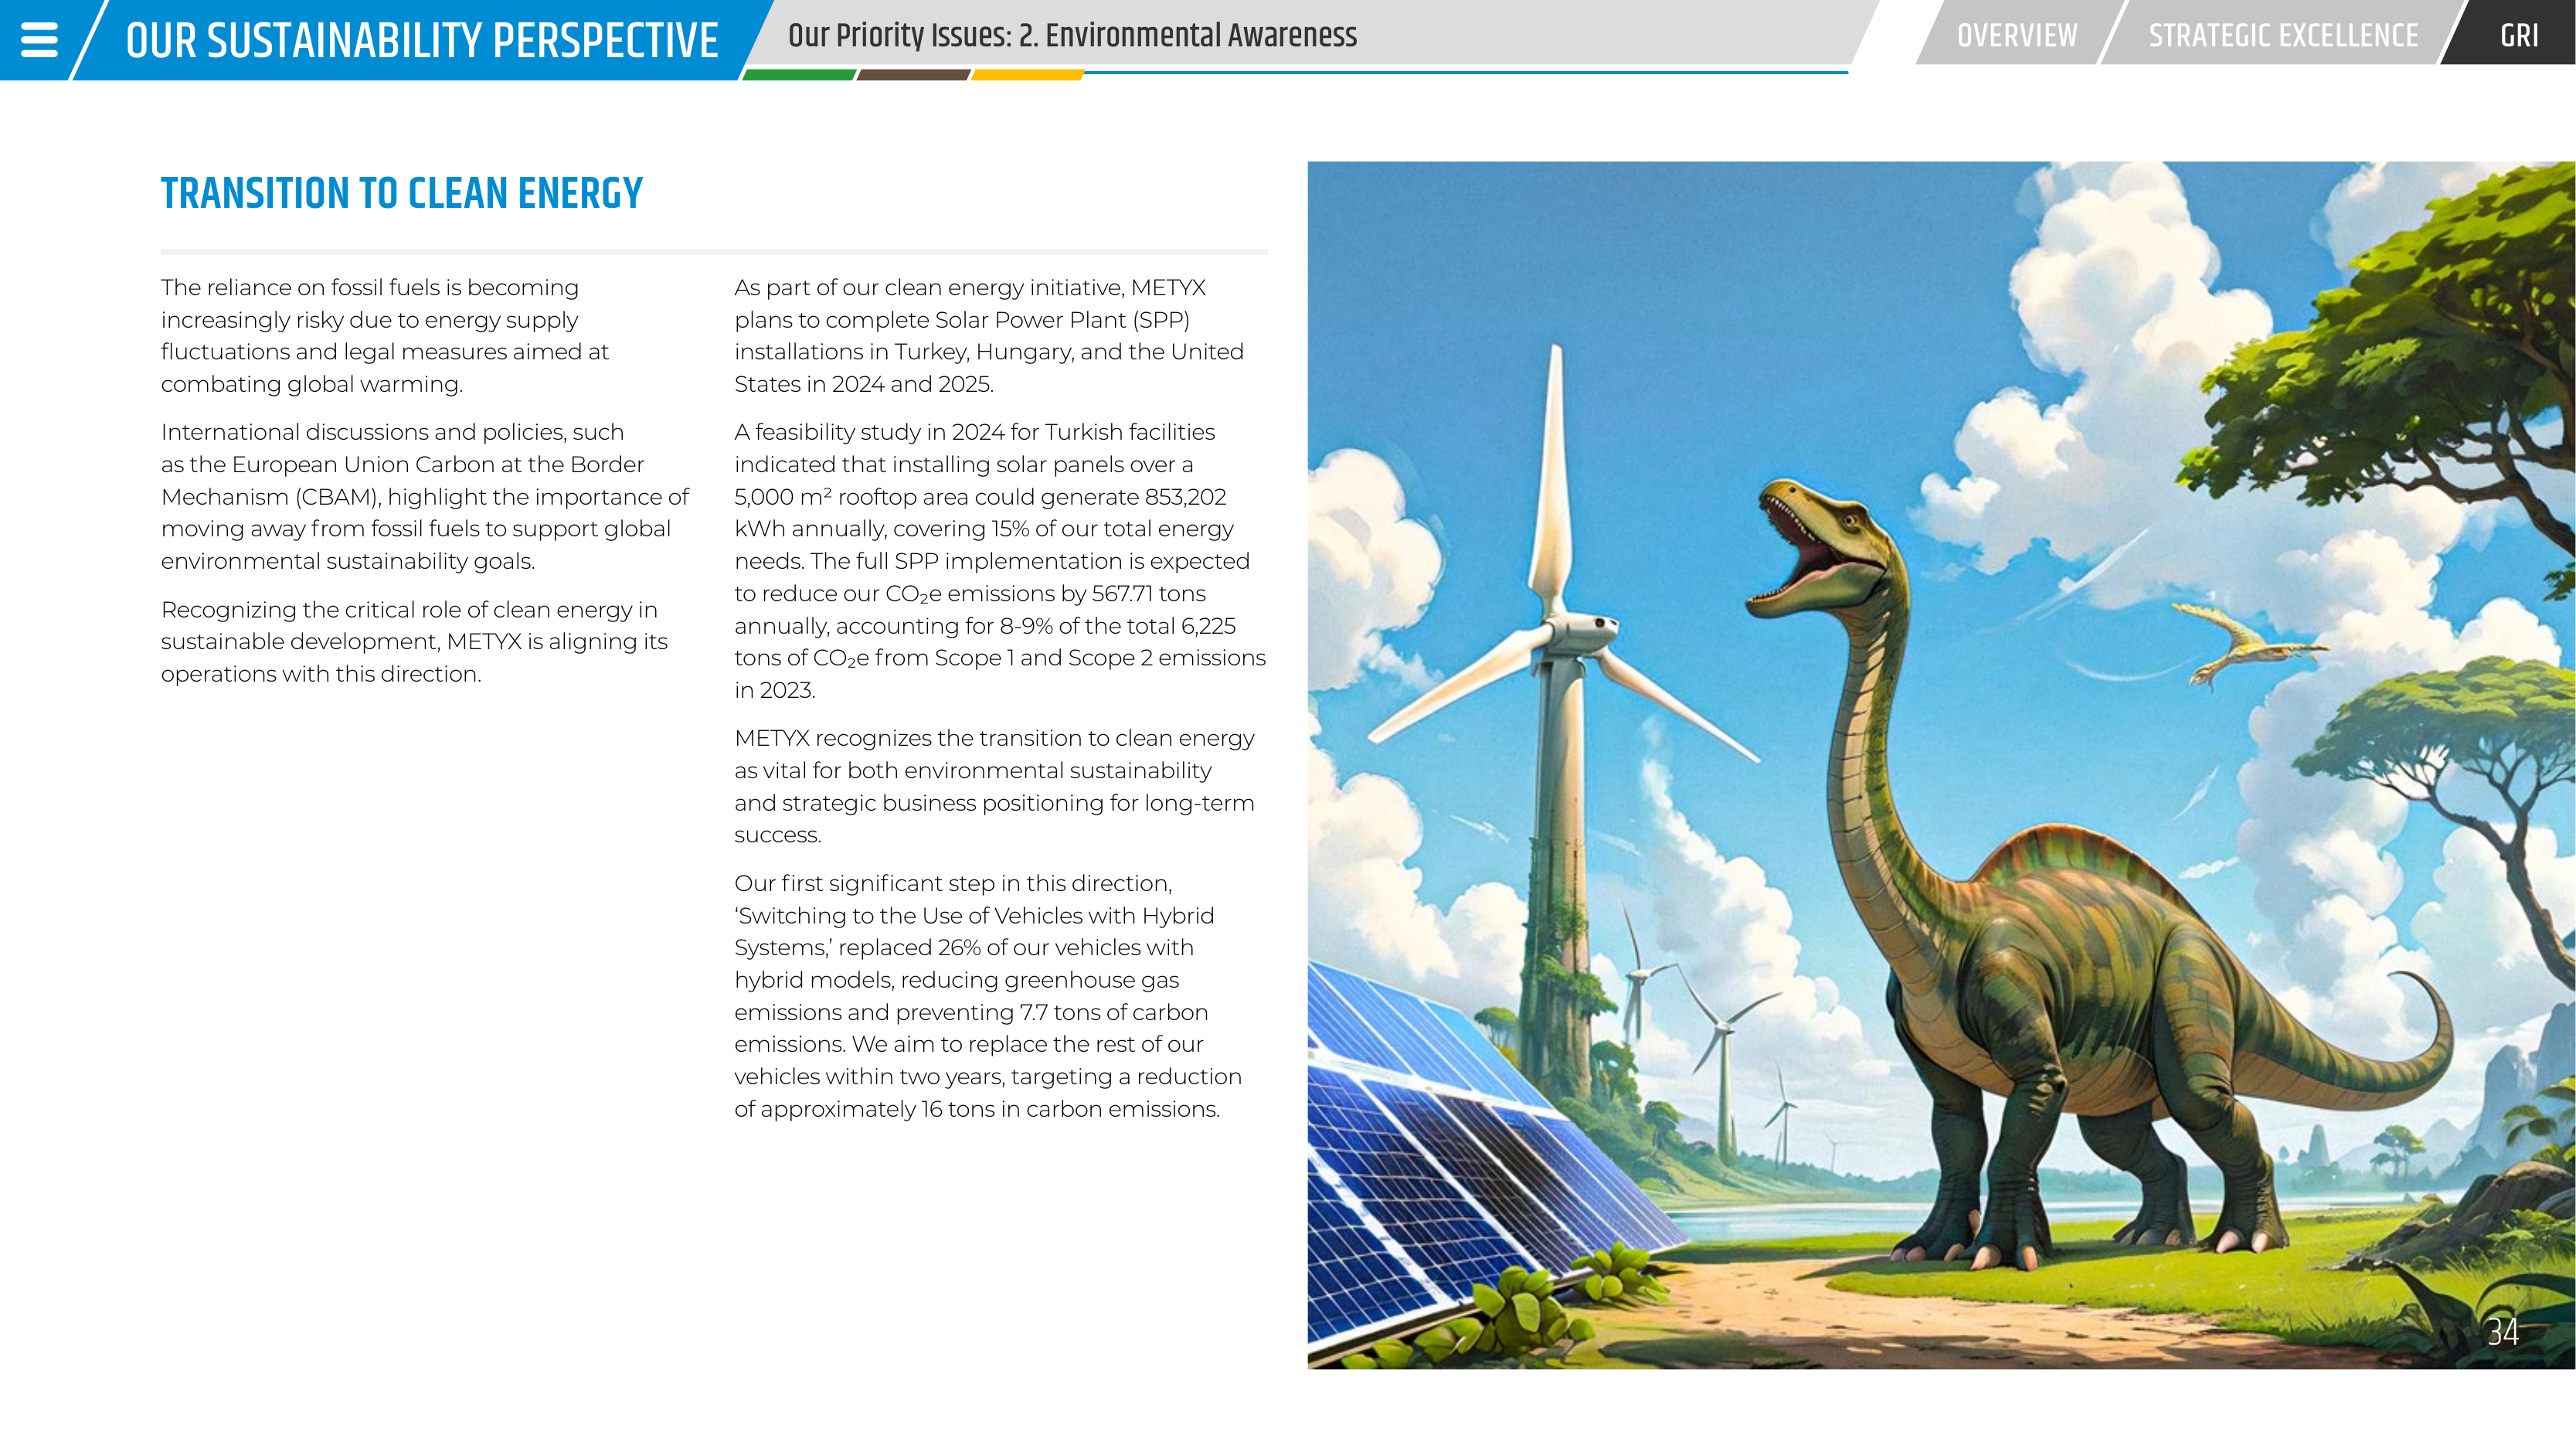Click paragraph starting 'International discussions and policies'
2576x1449 pixels.
click(x=425, y=497)
